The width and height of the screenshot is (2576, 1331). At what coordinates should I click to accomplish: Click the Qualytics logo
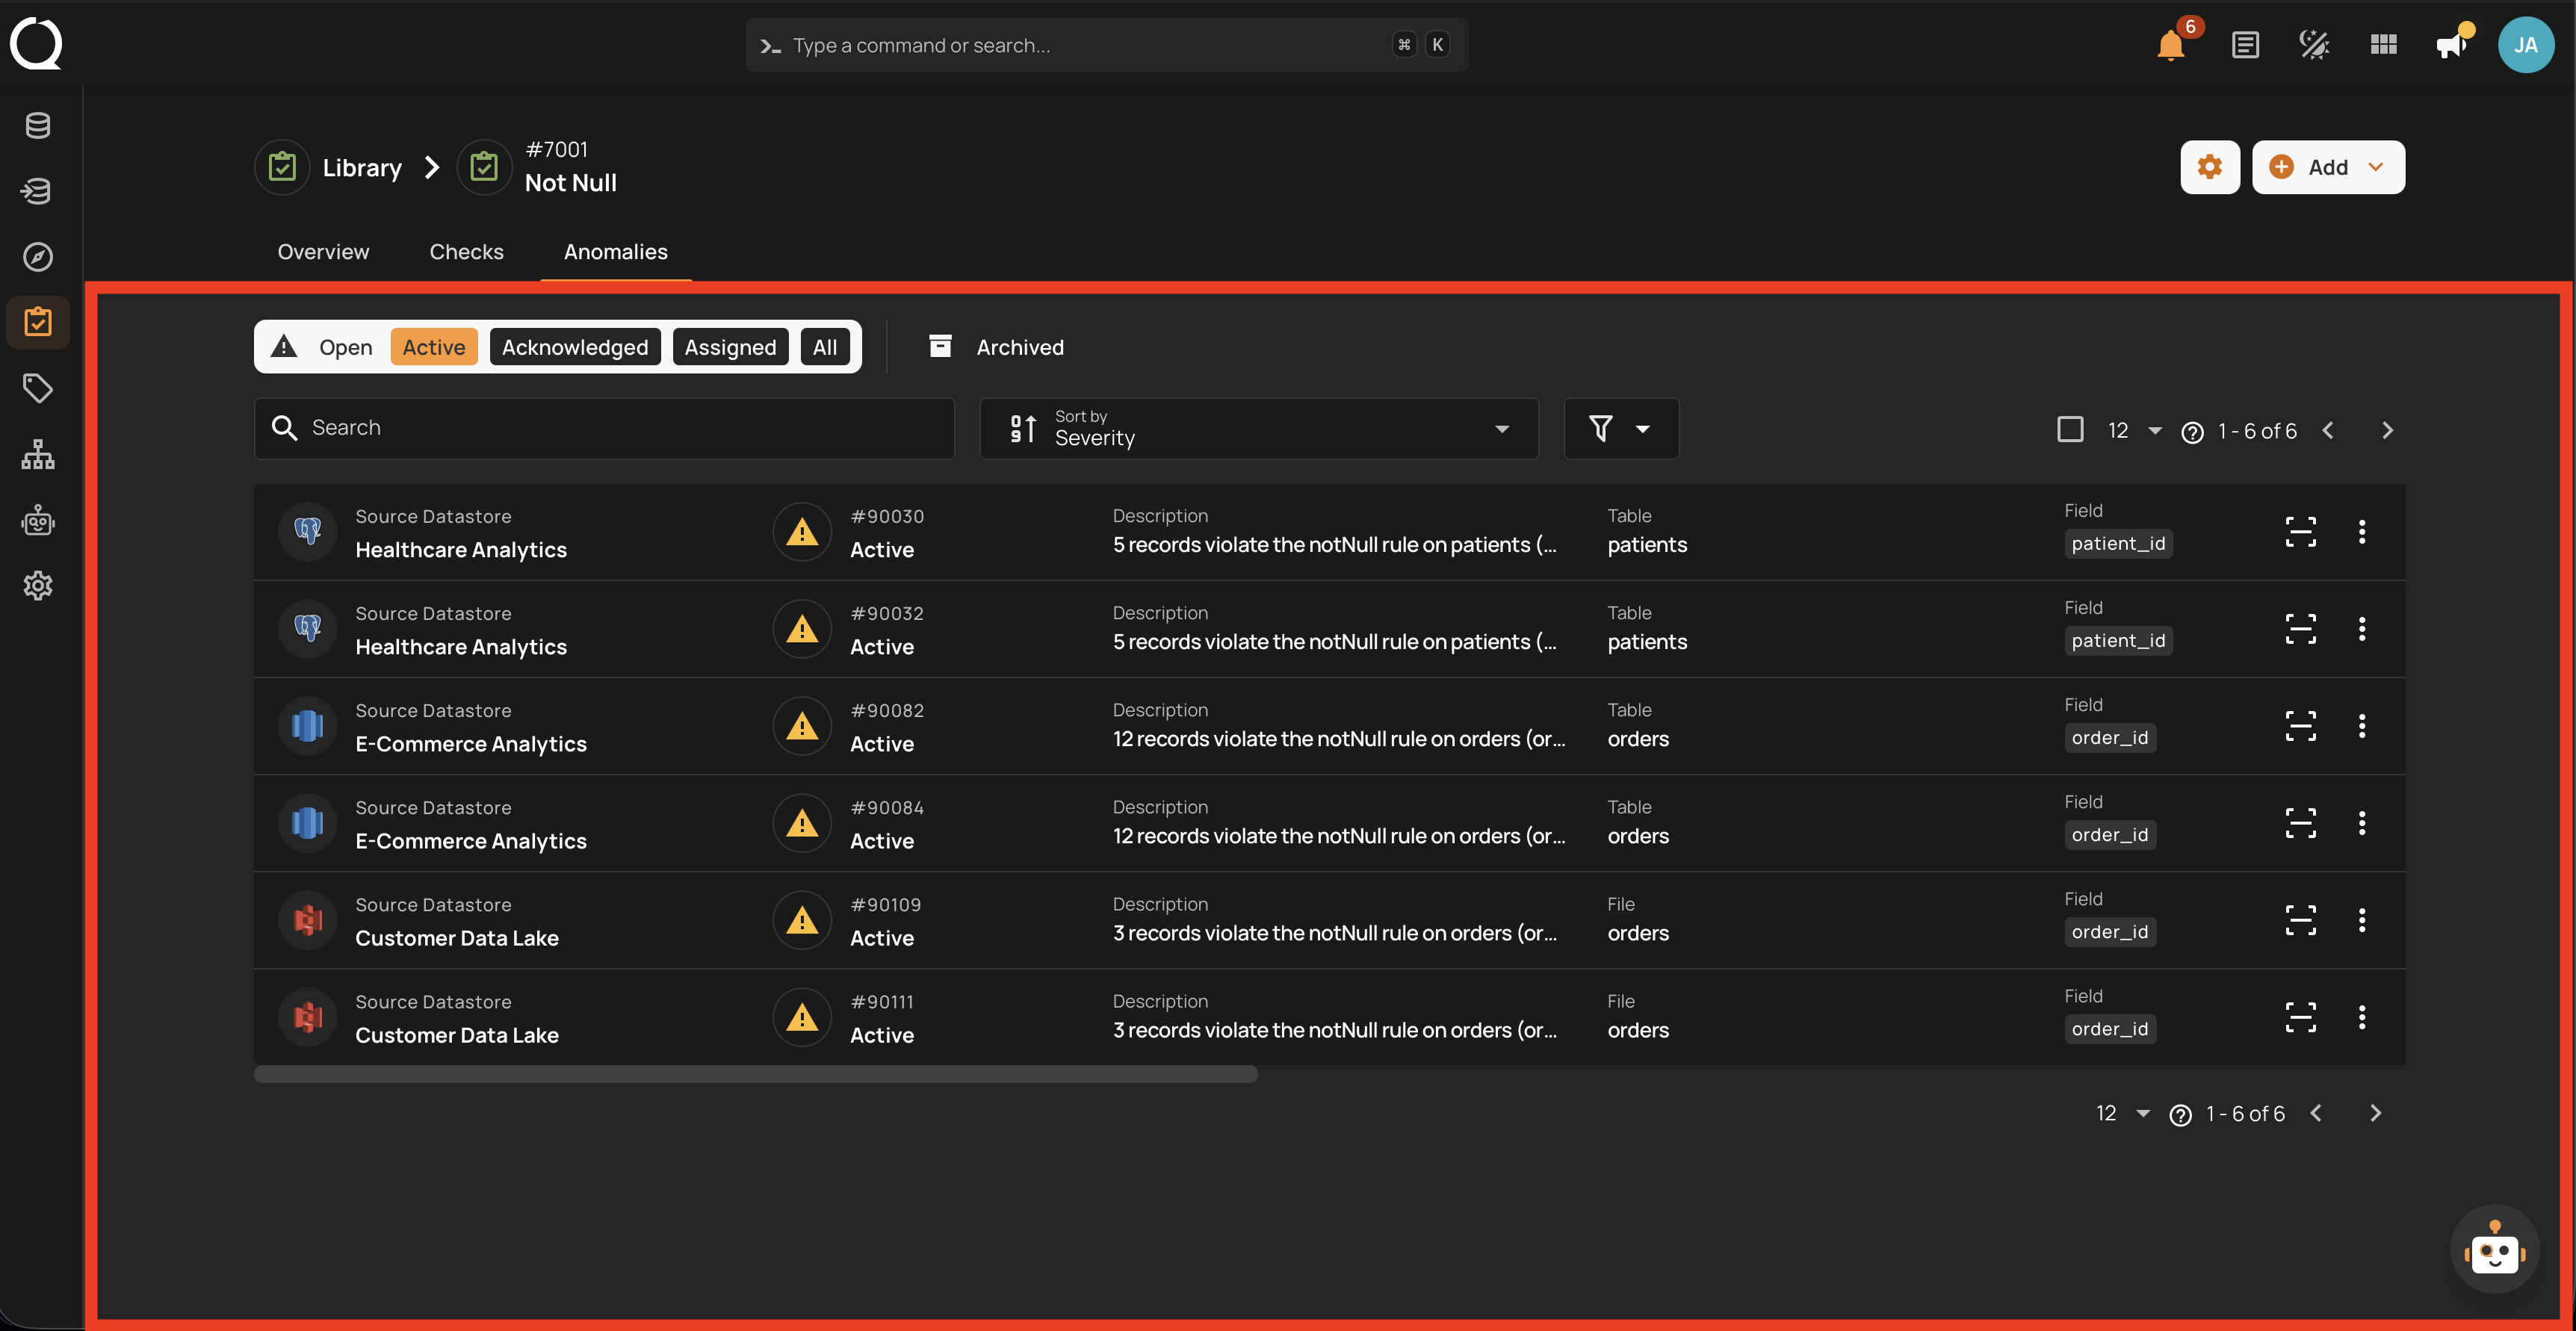click(x=37, y=44)
